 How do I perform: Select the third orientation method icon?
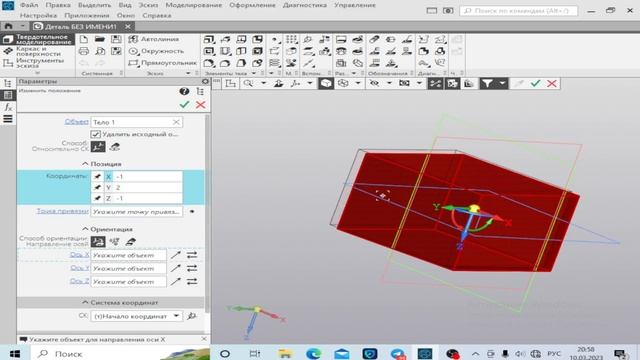coord(131,242)
